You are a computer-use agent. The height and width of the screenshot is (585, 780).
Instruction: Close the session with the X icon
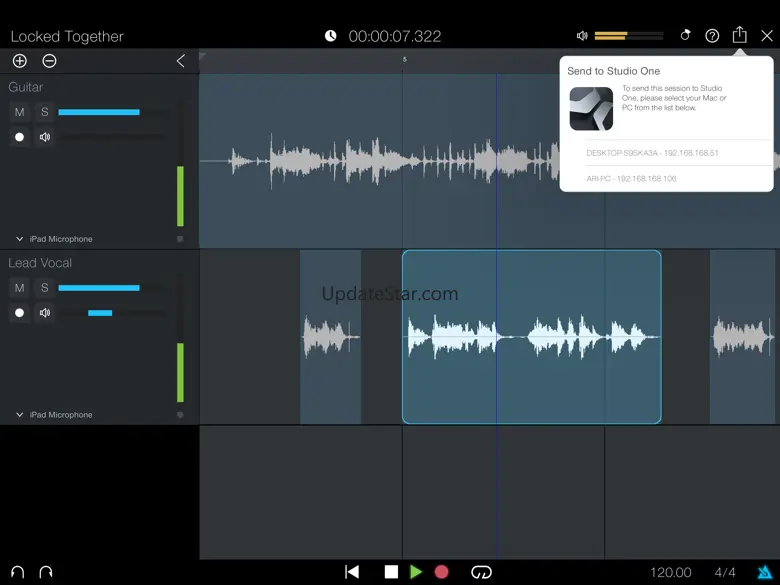tap(767, 36)
